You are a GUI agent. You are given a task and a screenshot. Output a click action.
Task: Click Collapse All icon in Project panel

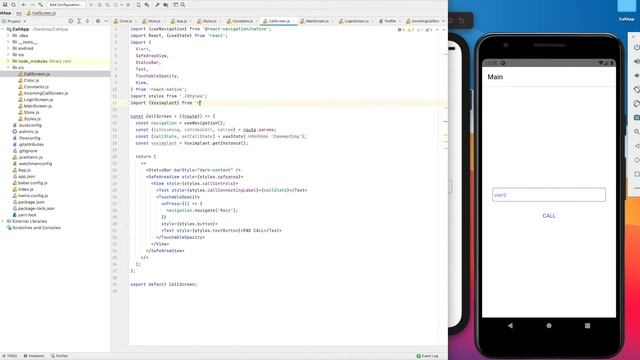point(87,21)
